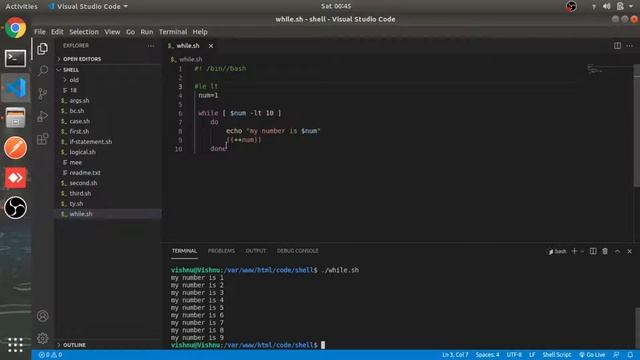This screenshot has width=640, height=360.
Task: Change Spaces: 4 indentation setting
Action: click(487, 355)
